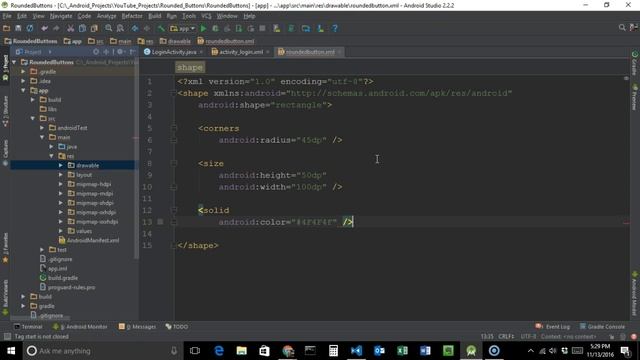Expand the androidTest folder node

point(42,128)
